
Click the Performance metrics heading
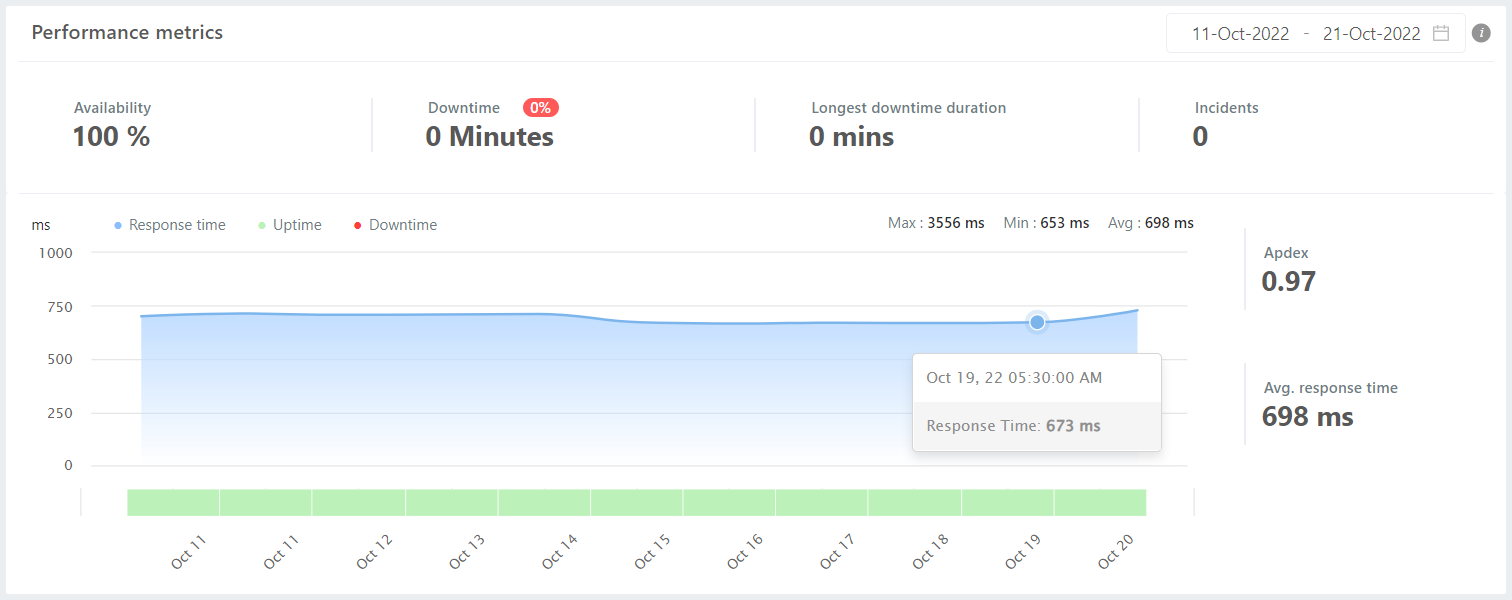coord(127,32)
